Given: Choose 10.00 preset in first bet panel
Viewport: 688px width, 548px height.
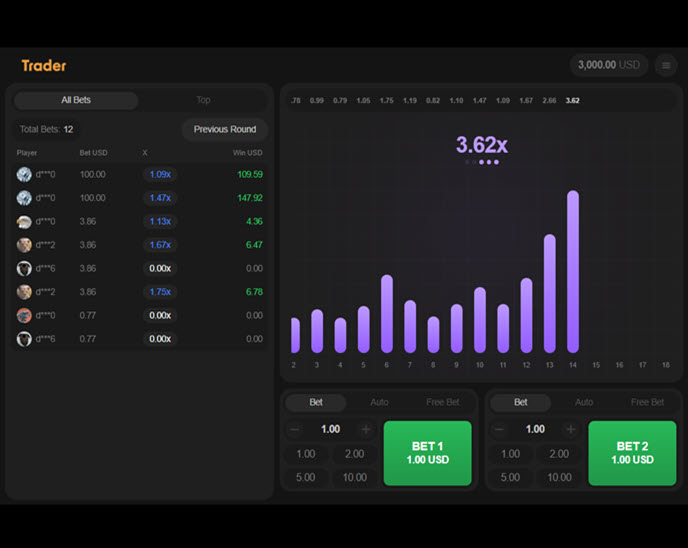Looking at the screenshot, I should 354,477.
